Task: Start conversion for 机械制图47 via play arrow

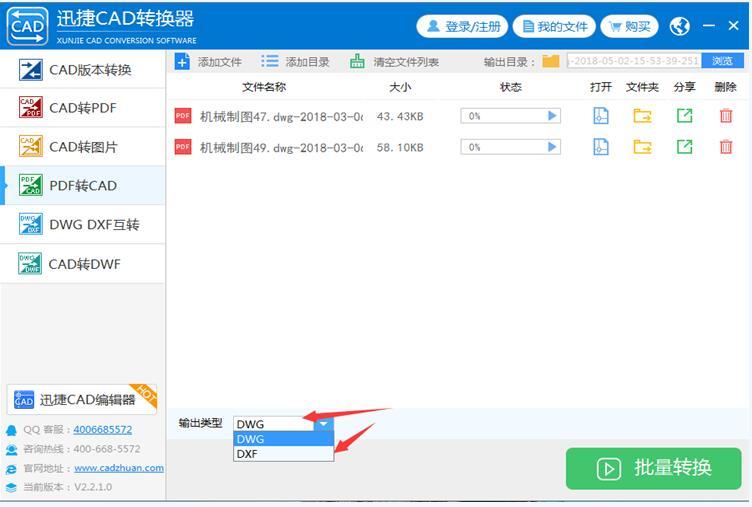Action: point(552,116)
